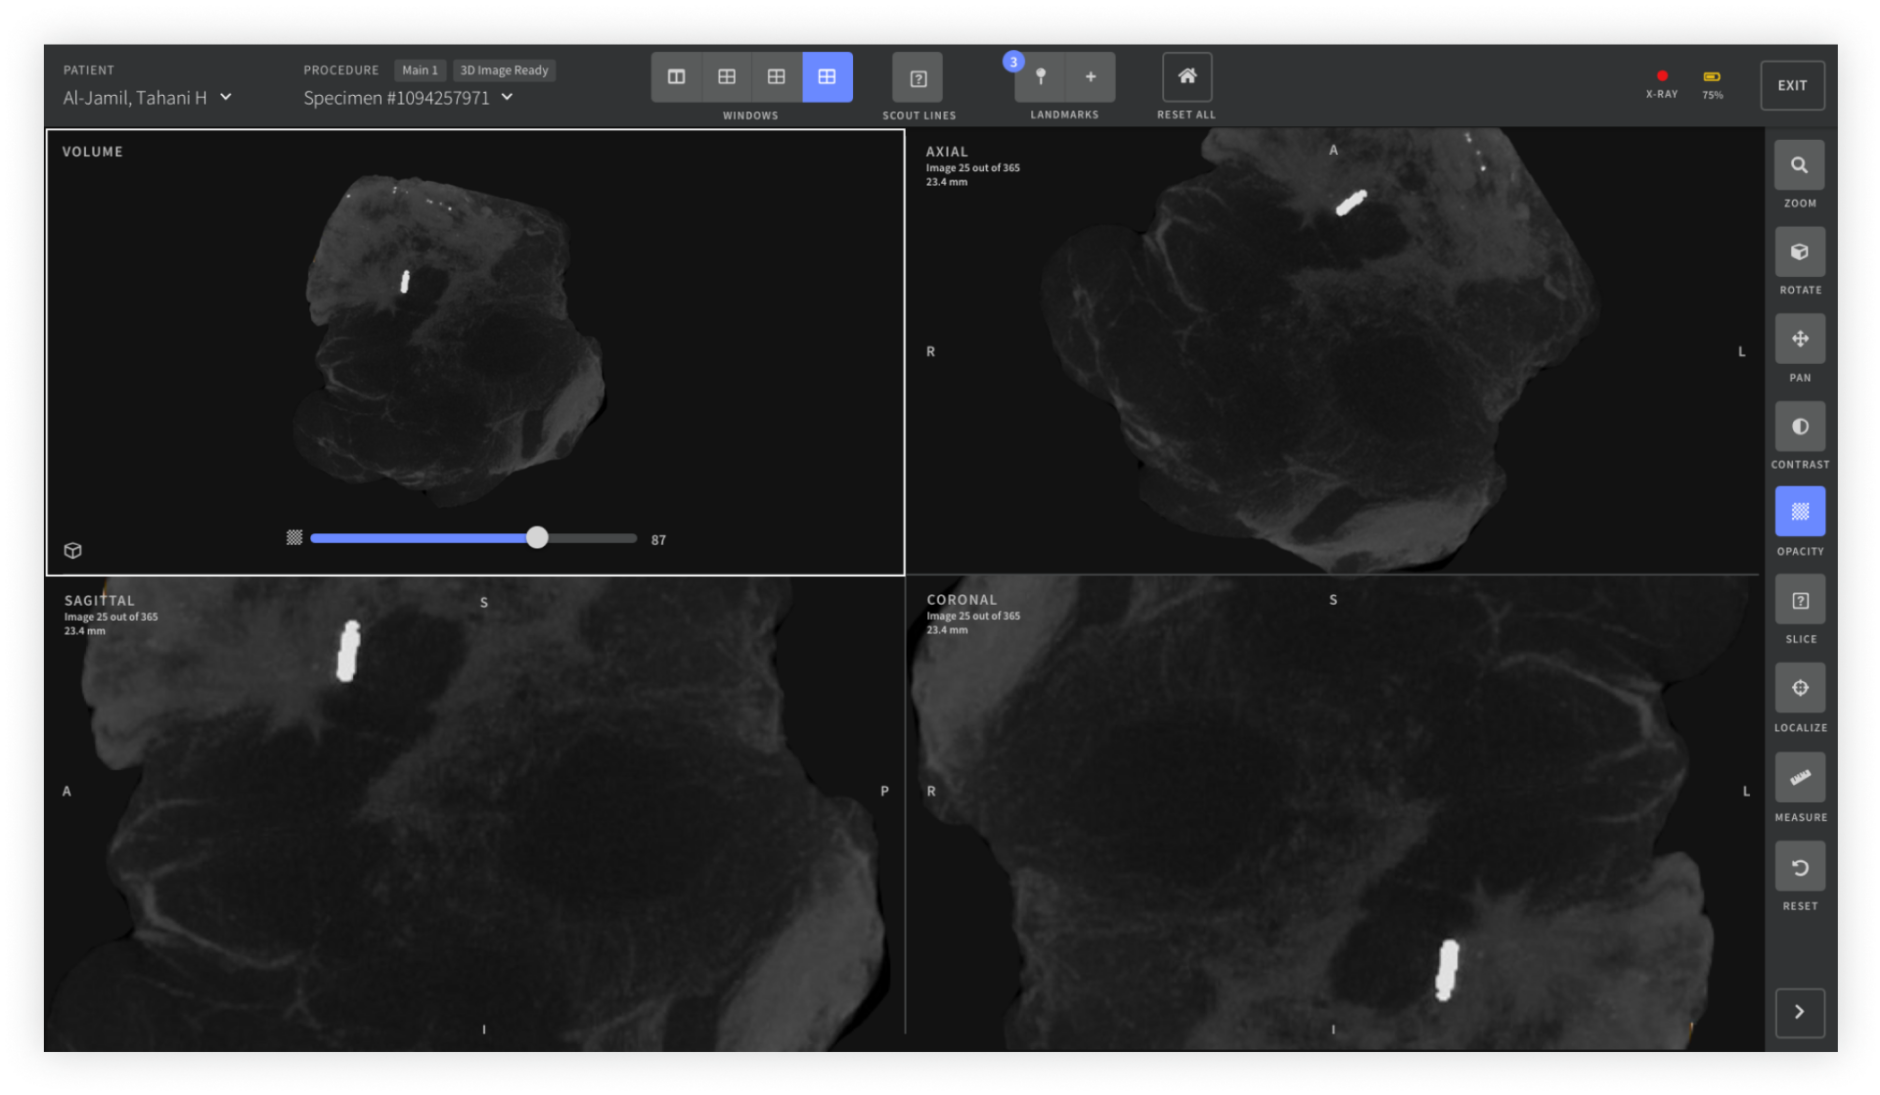Select the Localize crosshair tool

click(1799, 689)
